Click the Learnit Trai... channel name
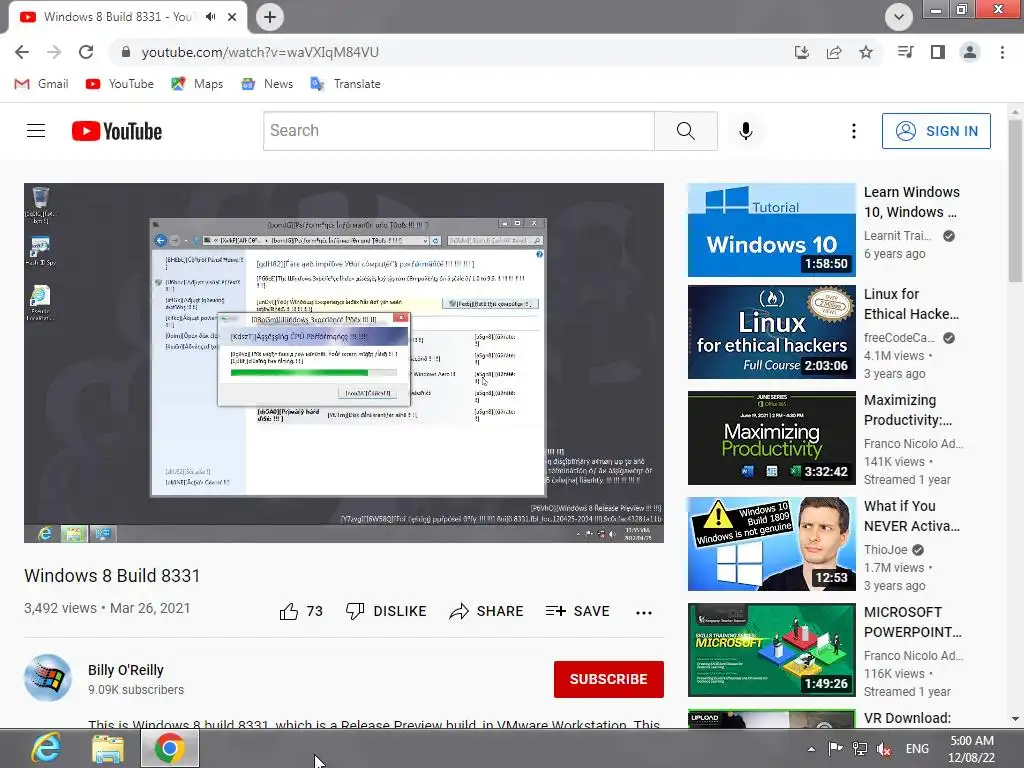Viewport: 1024px width, 768px height. 897,236
